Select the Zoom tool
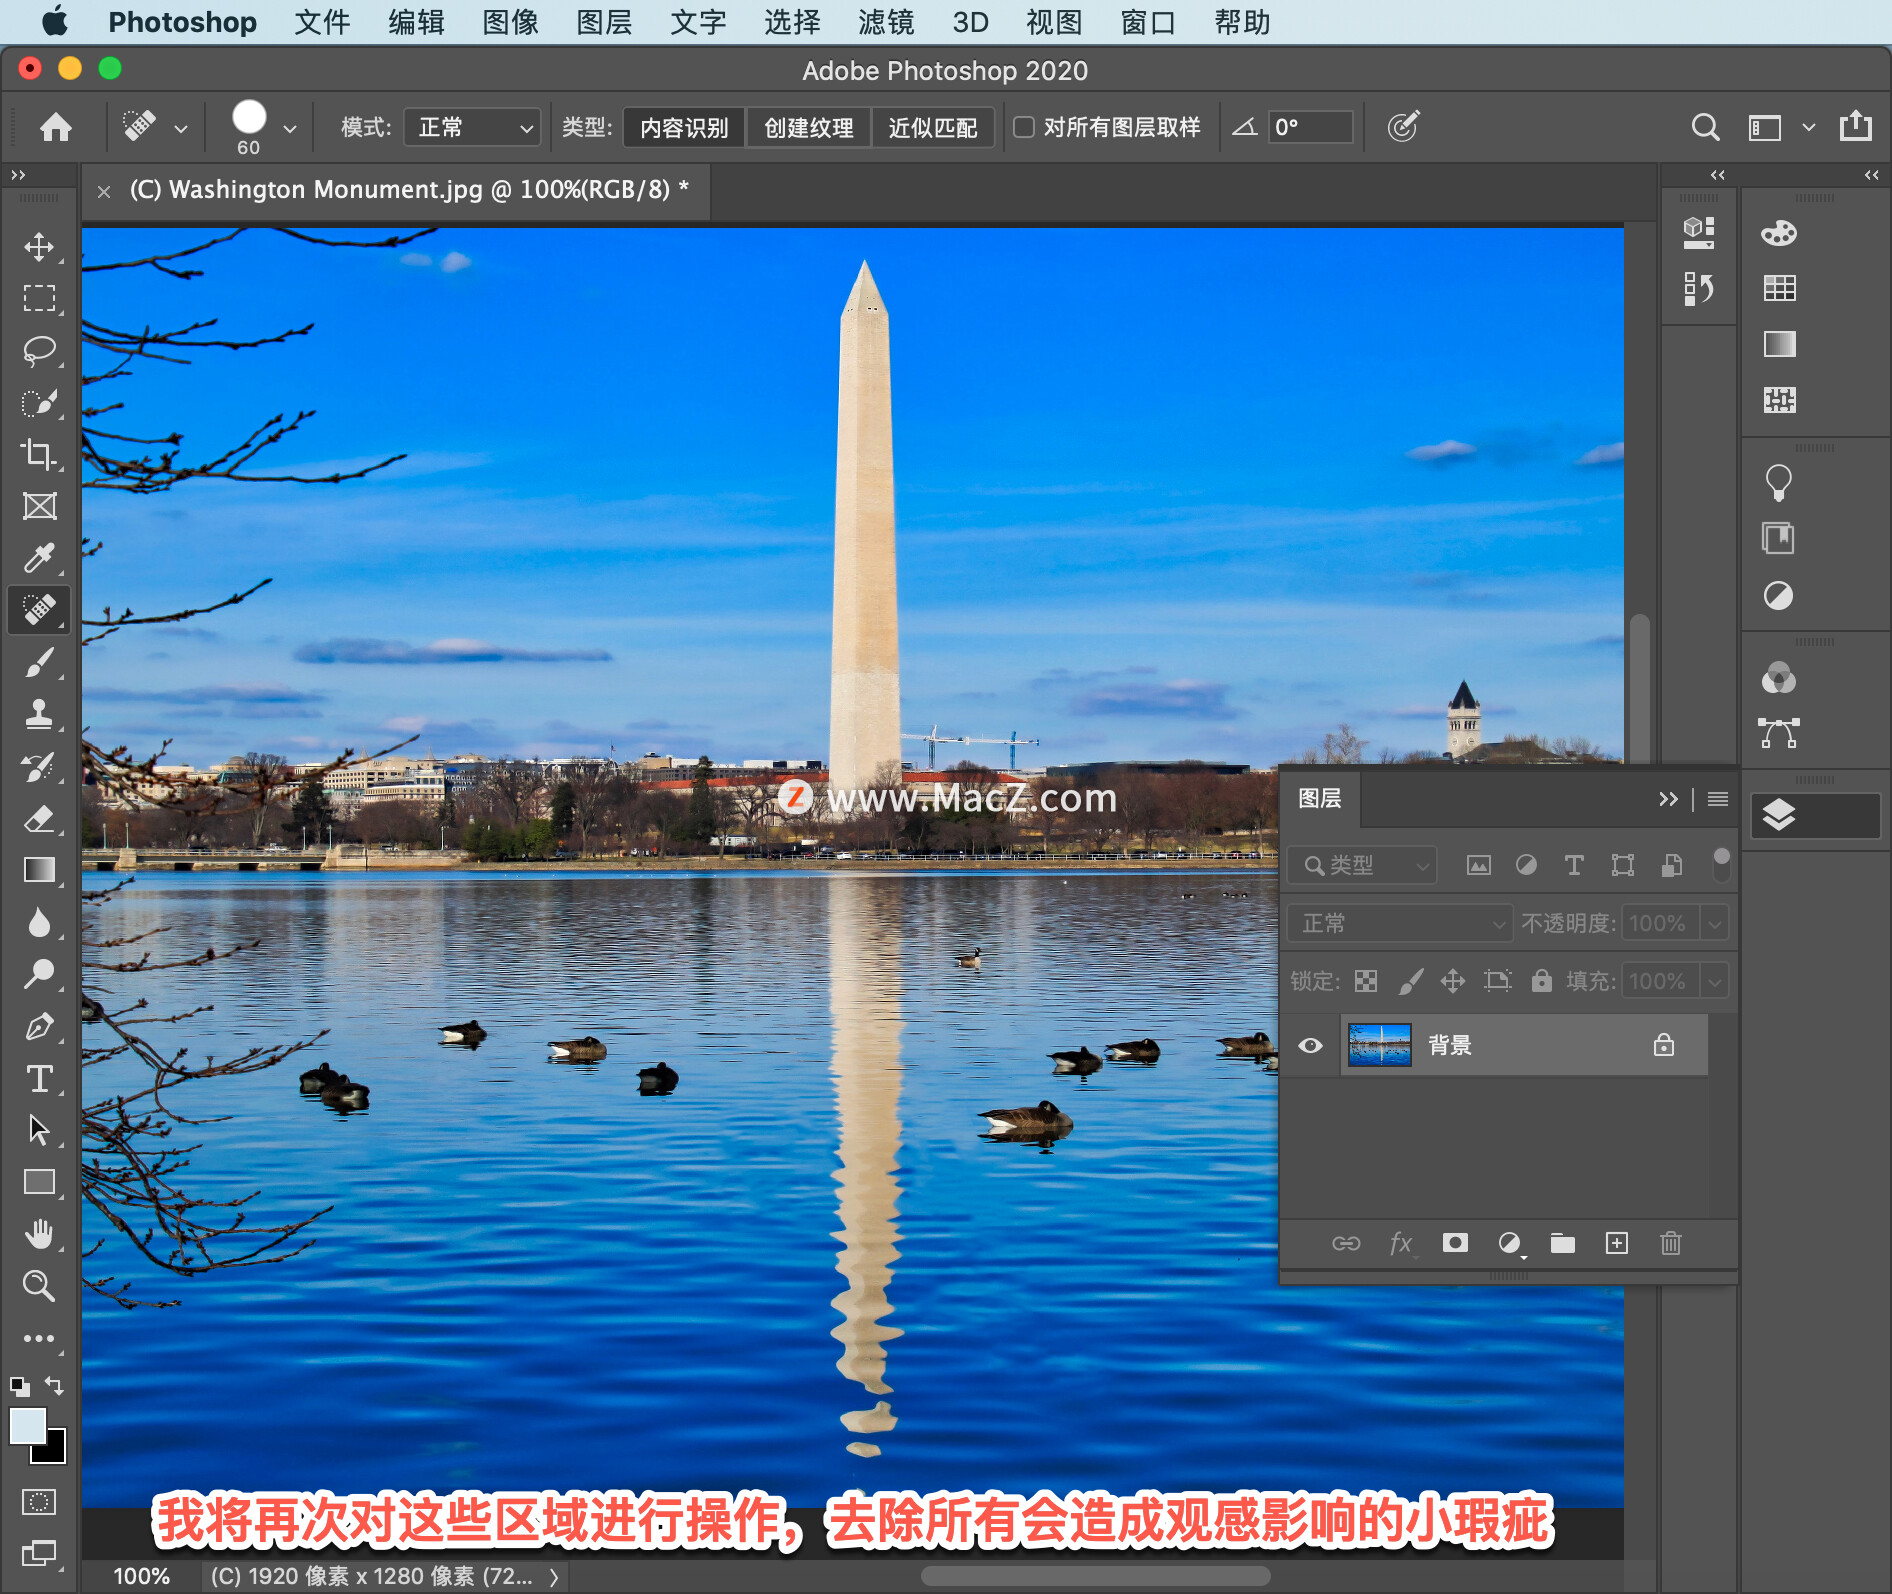This screenshot has width=1892, height=1594. (39, 1286)
